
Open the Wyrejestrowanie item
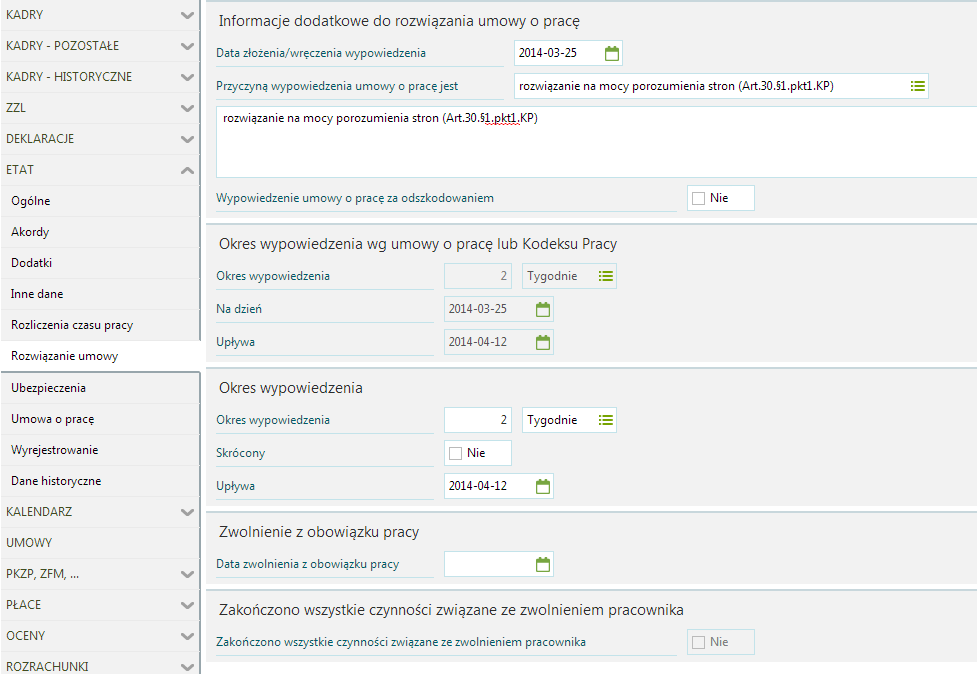(100, 450)
